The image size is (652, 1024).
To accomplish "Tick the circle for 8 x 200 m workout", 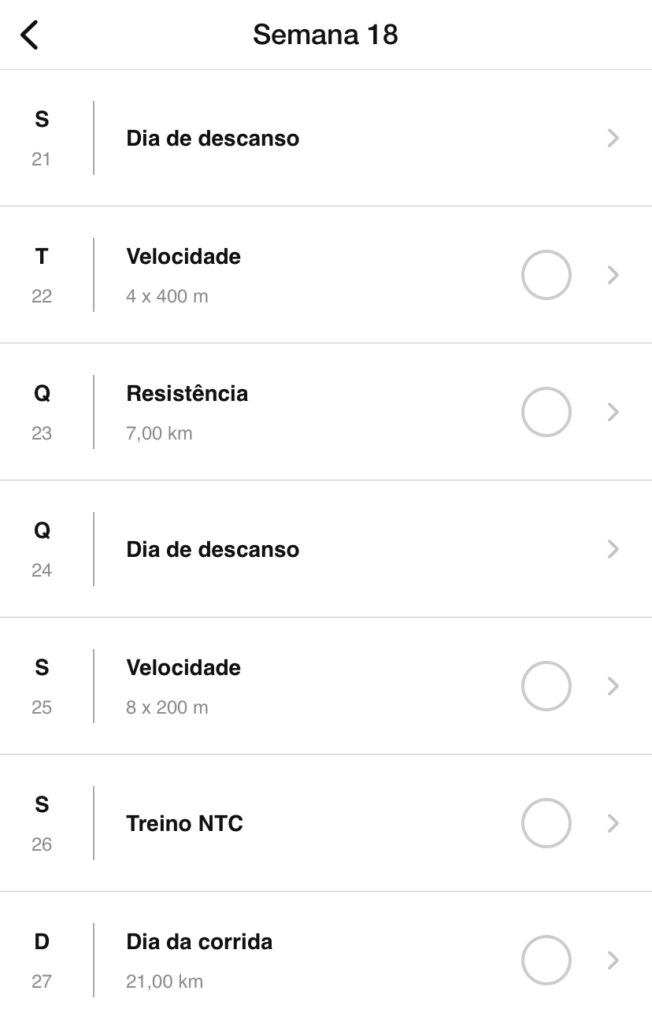I will (x=547, y=686).
